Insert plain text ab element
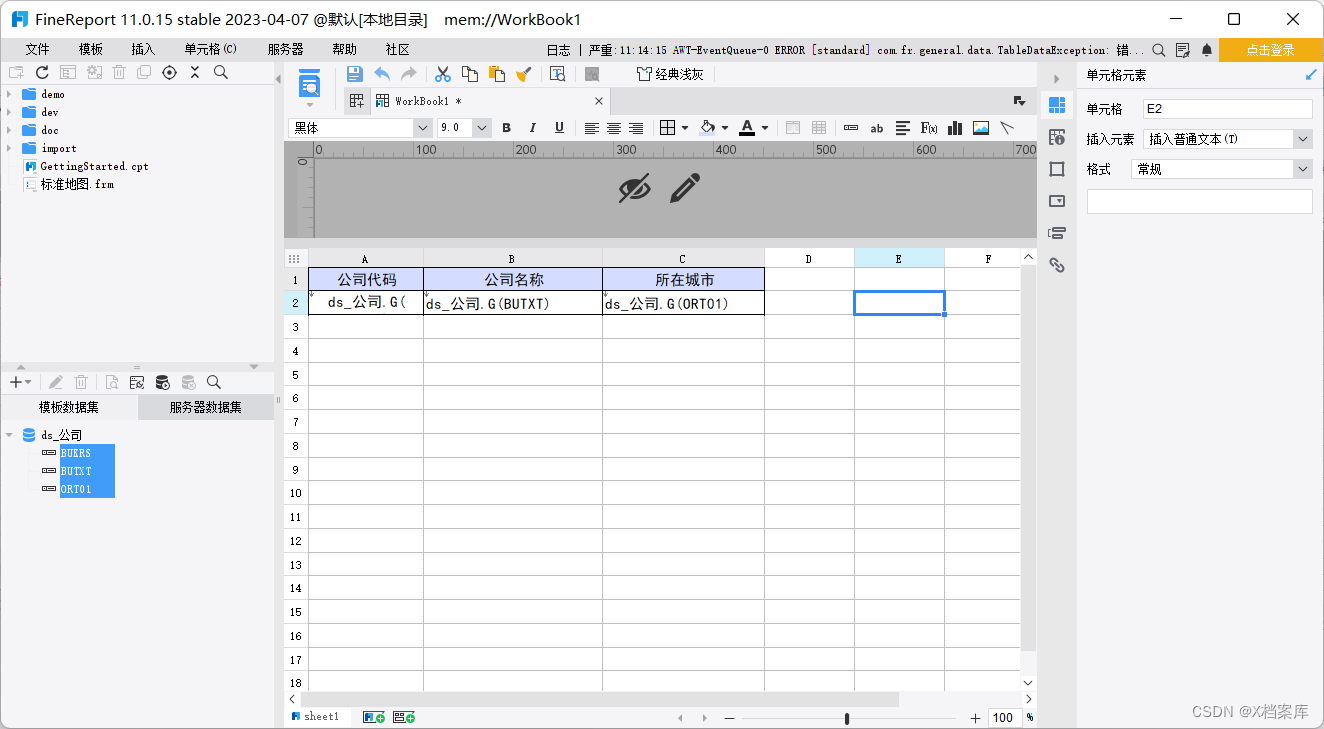Screen dimensions: 1324x729 click(877, 128)
